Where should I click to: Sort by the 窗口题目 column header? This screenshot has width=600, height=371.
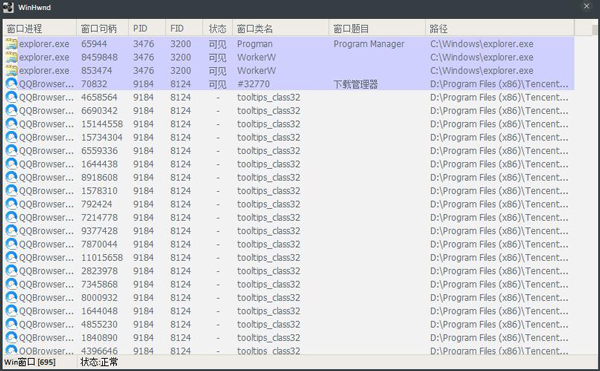377,28
